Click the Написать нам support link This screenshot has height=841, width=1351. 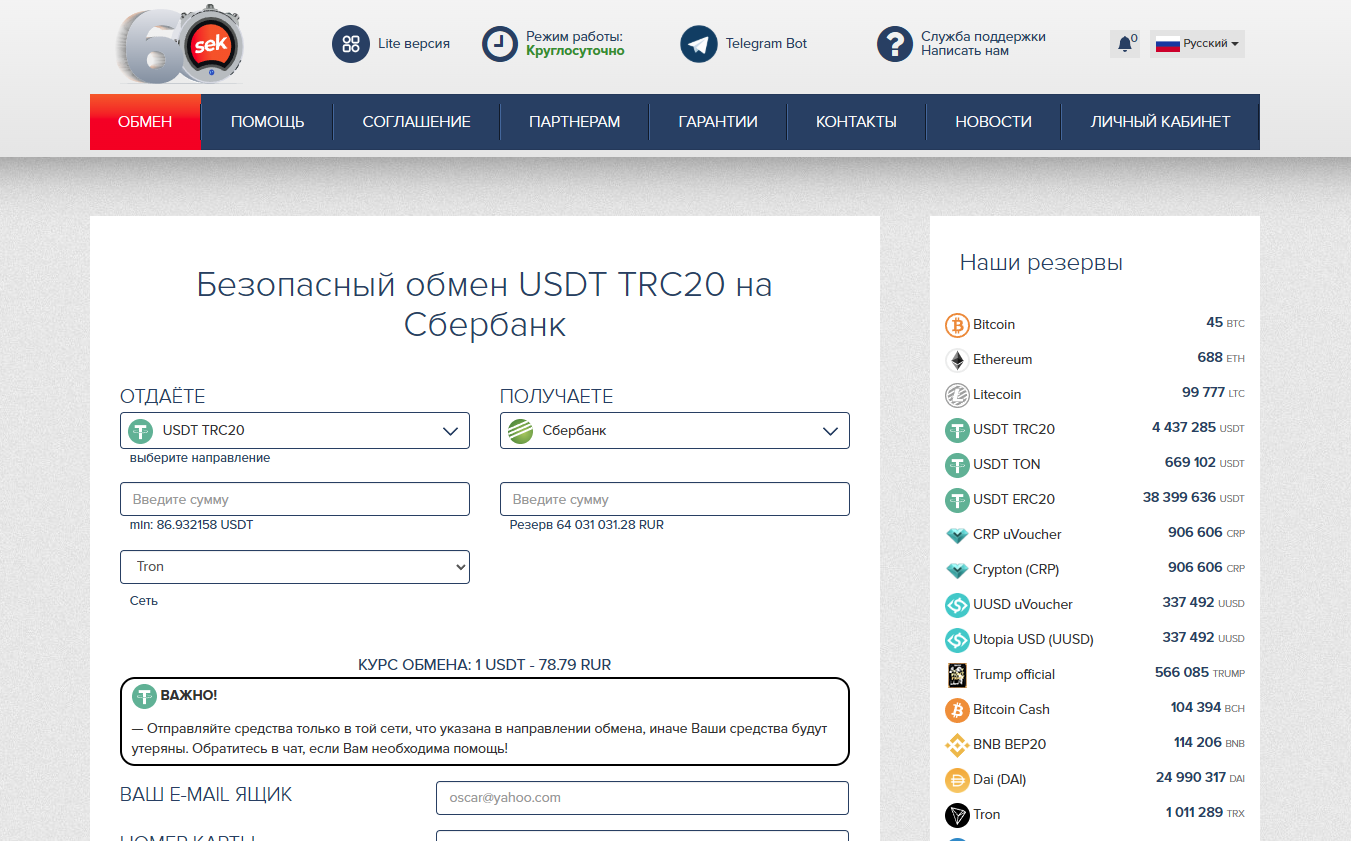[965, 51]
